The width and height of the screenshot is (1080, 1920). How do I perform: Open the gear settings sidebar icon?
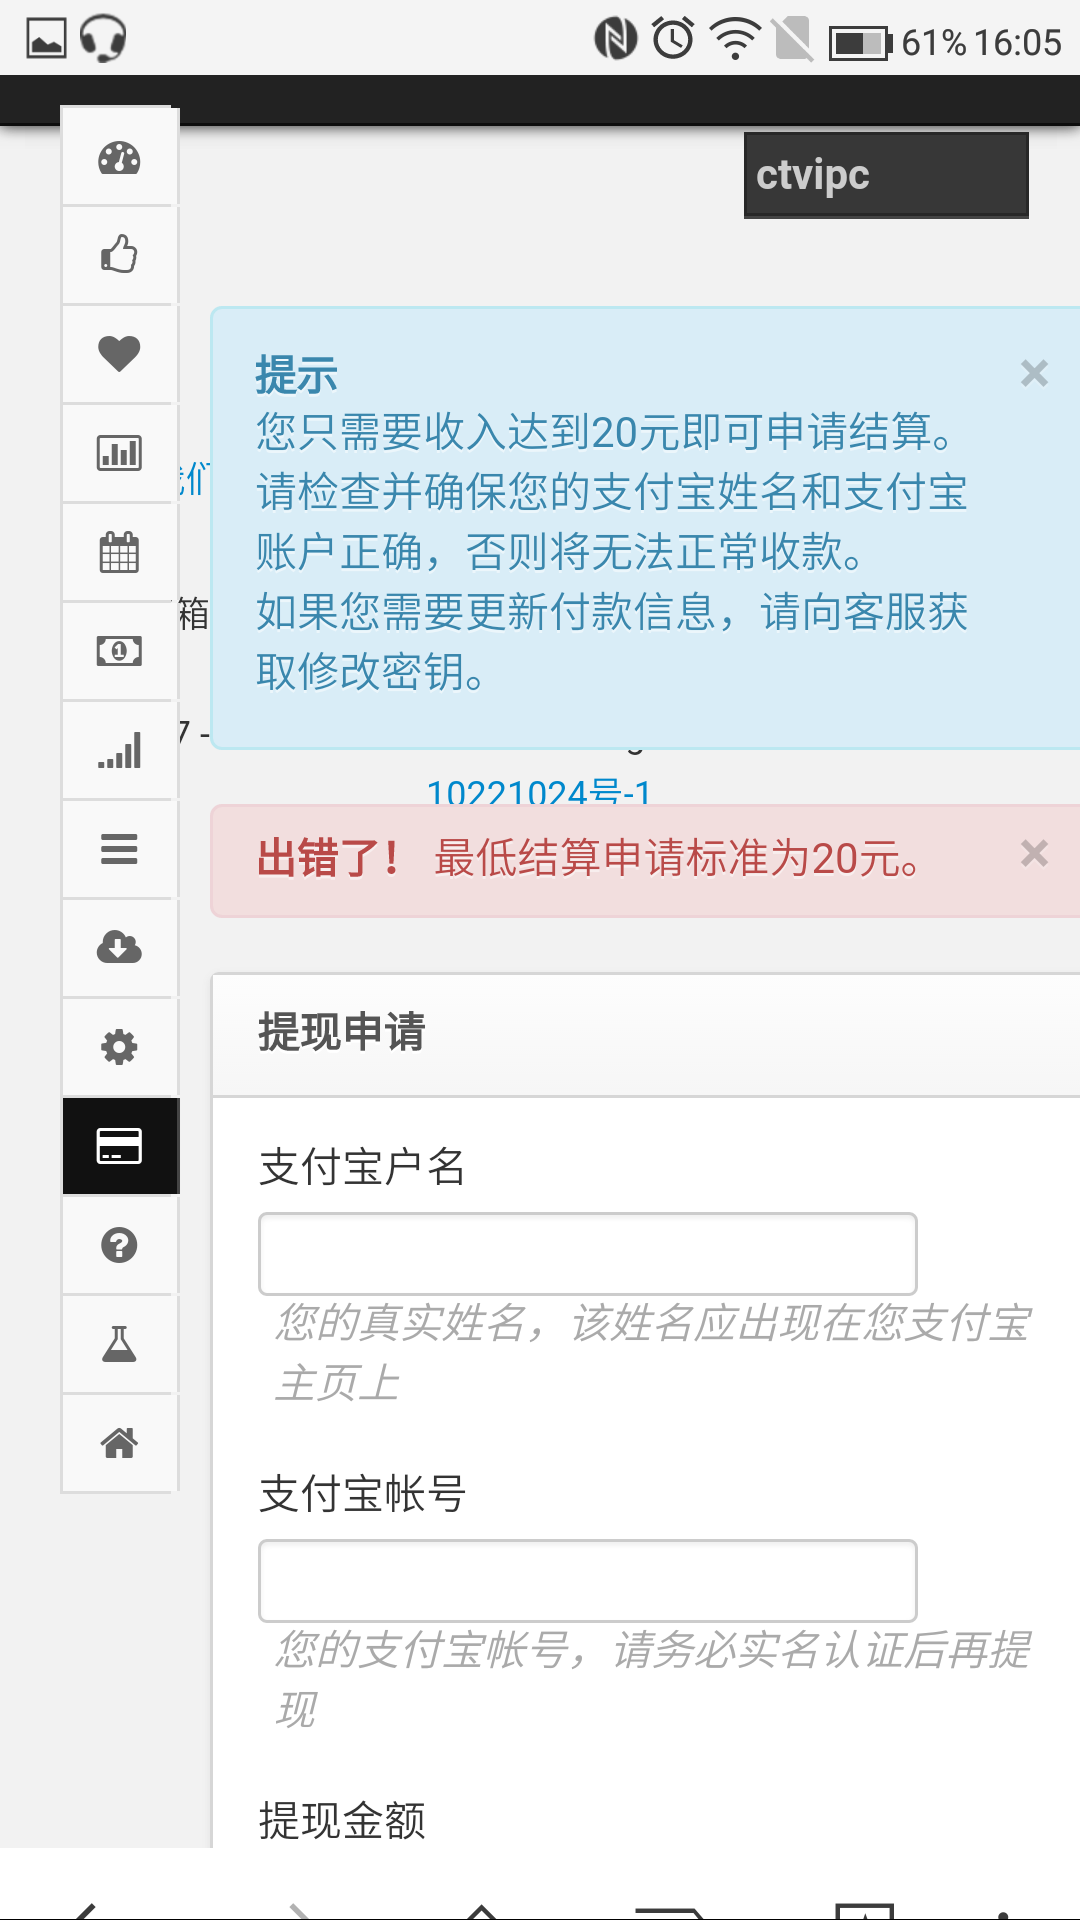point(119,1047)
